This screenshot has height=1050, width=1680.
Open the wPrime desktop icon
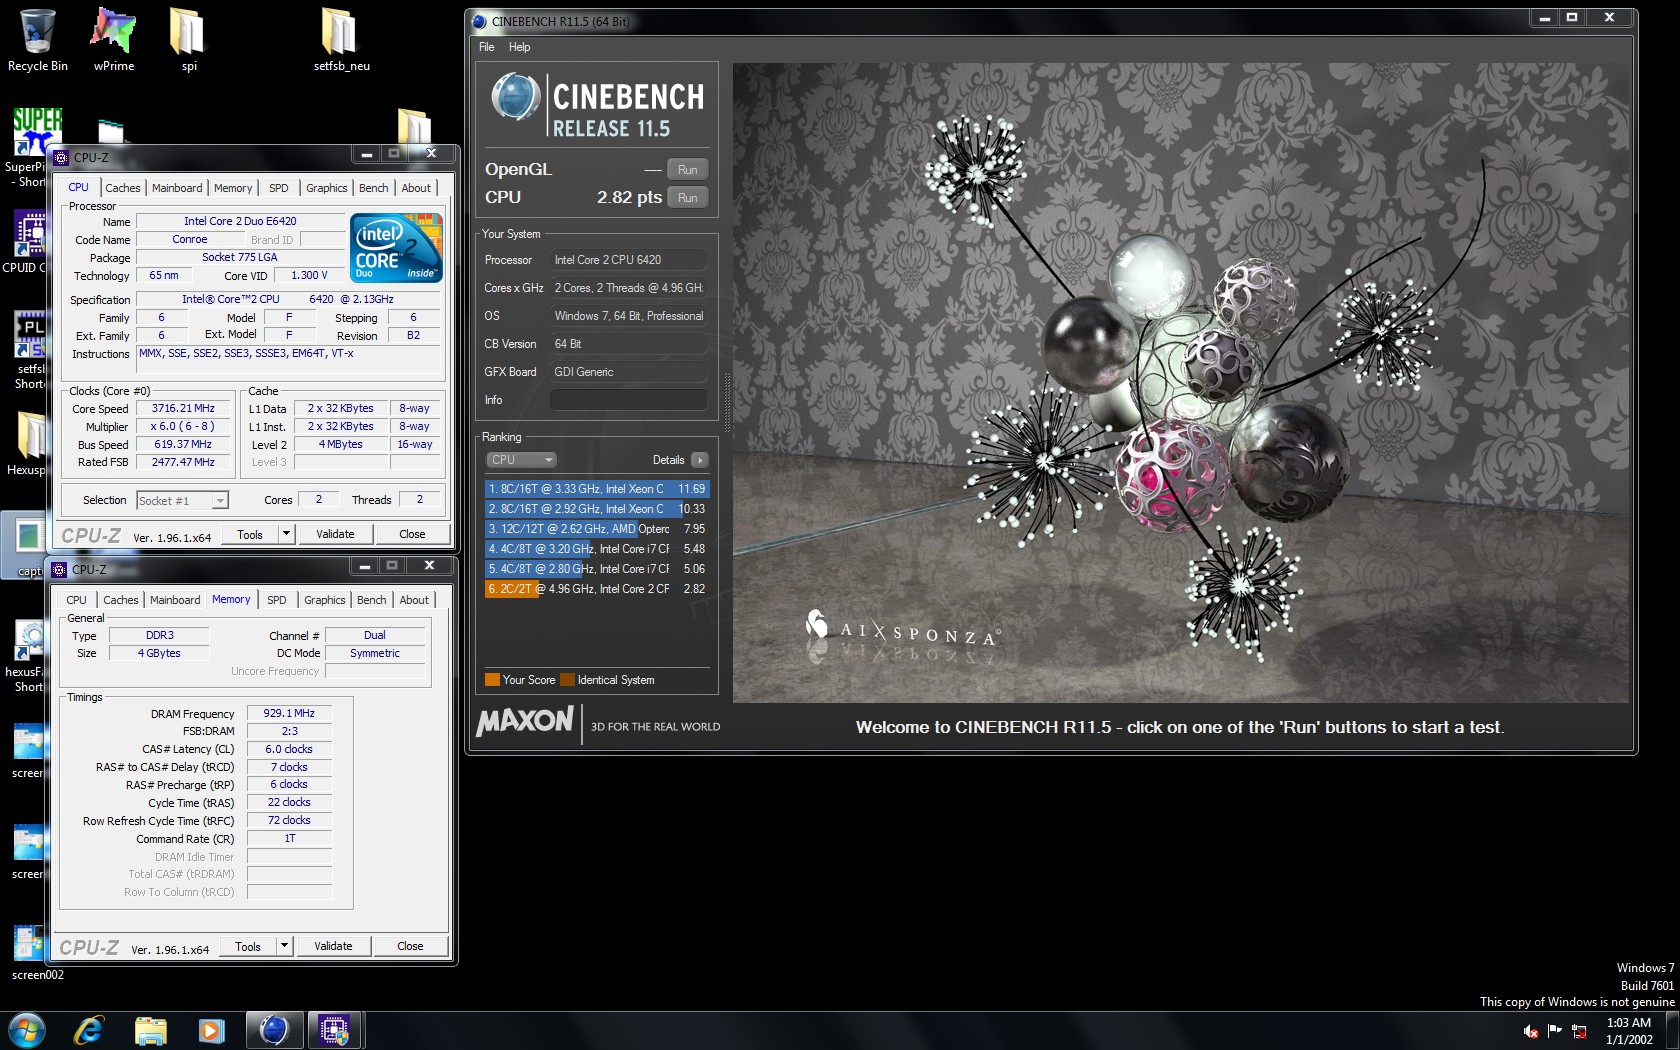[x=113, y=40]
